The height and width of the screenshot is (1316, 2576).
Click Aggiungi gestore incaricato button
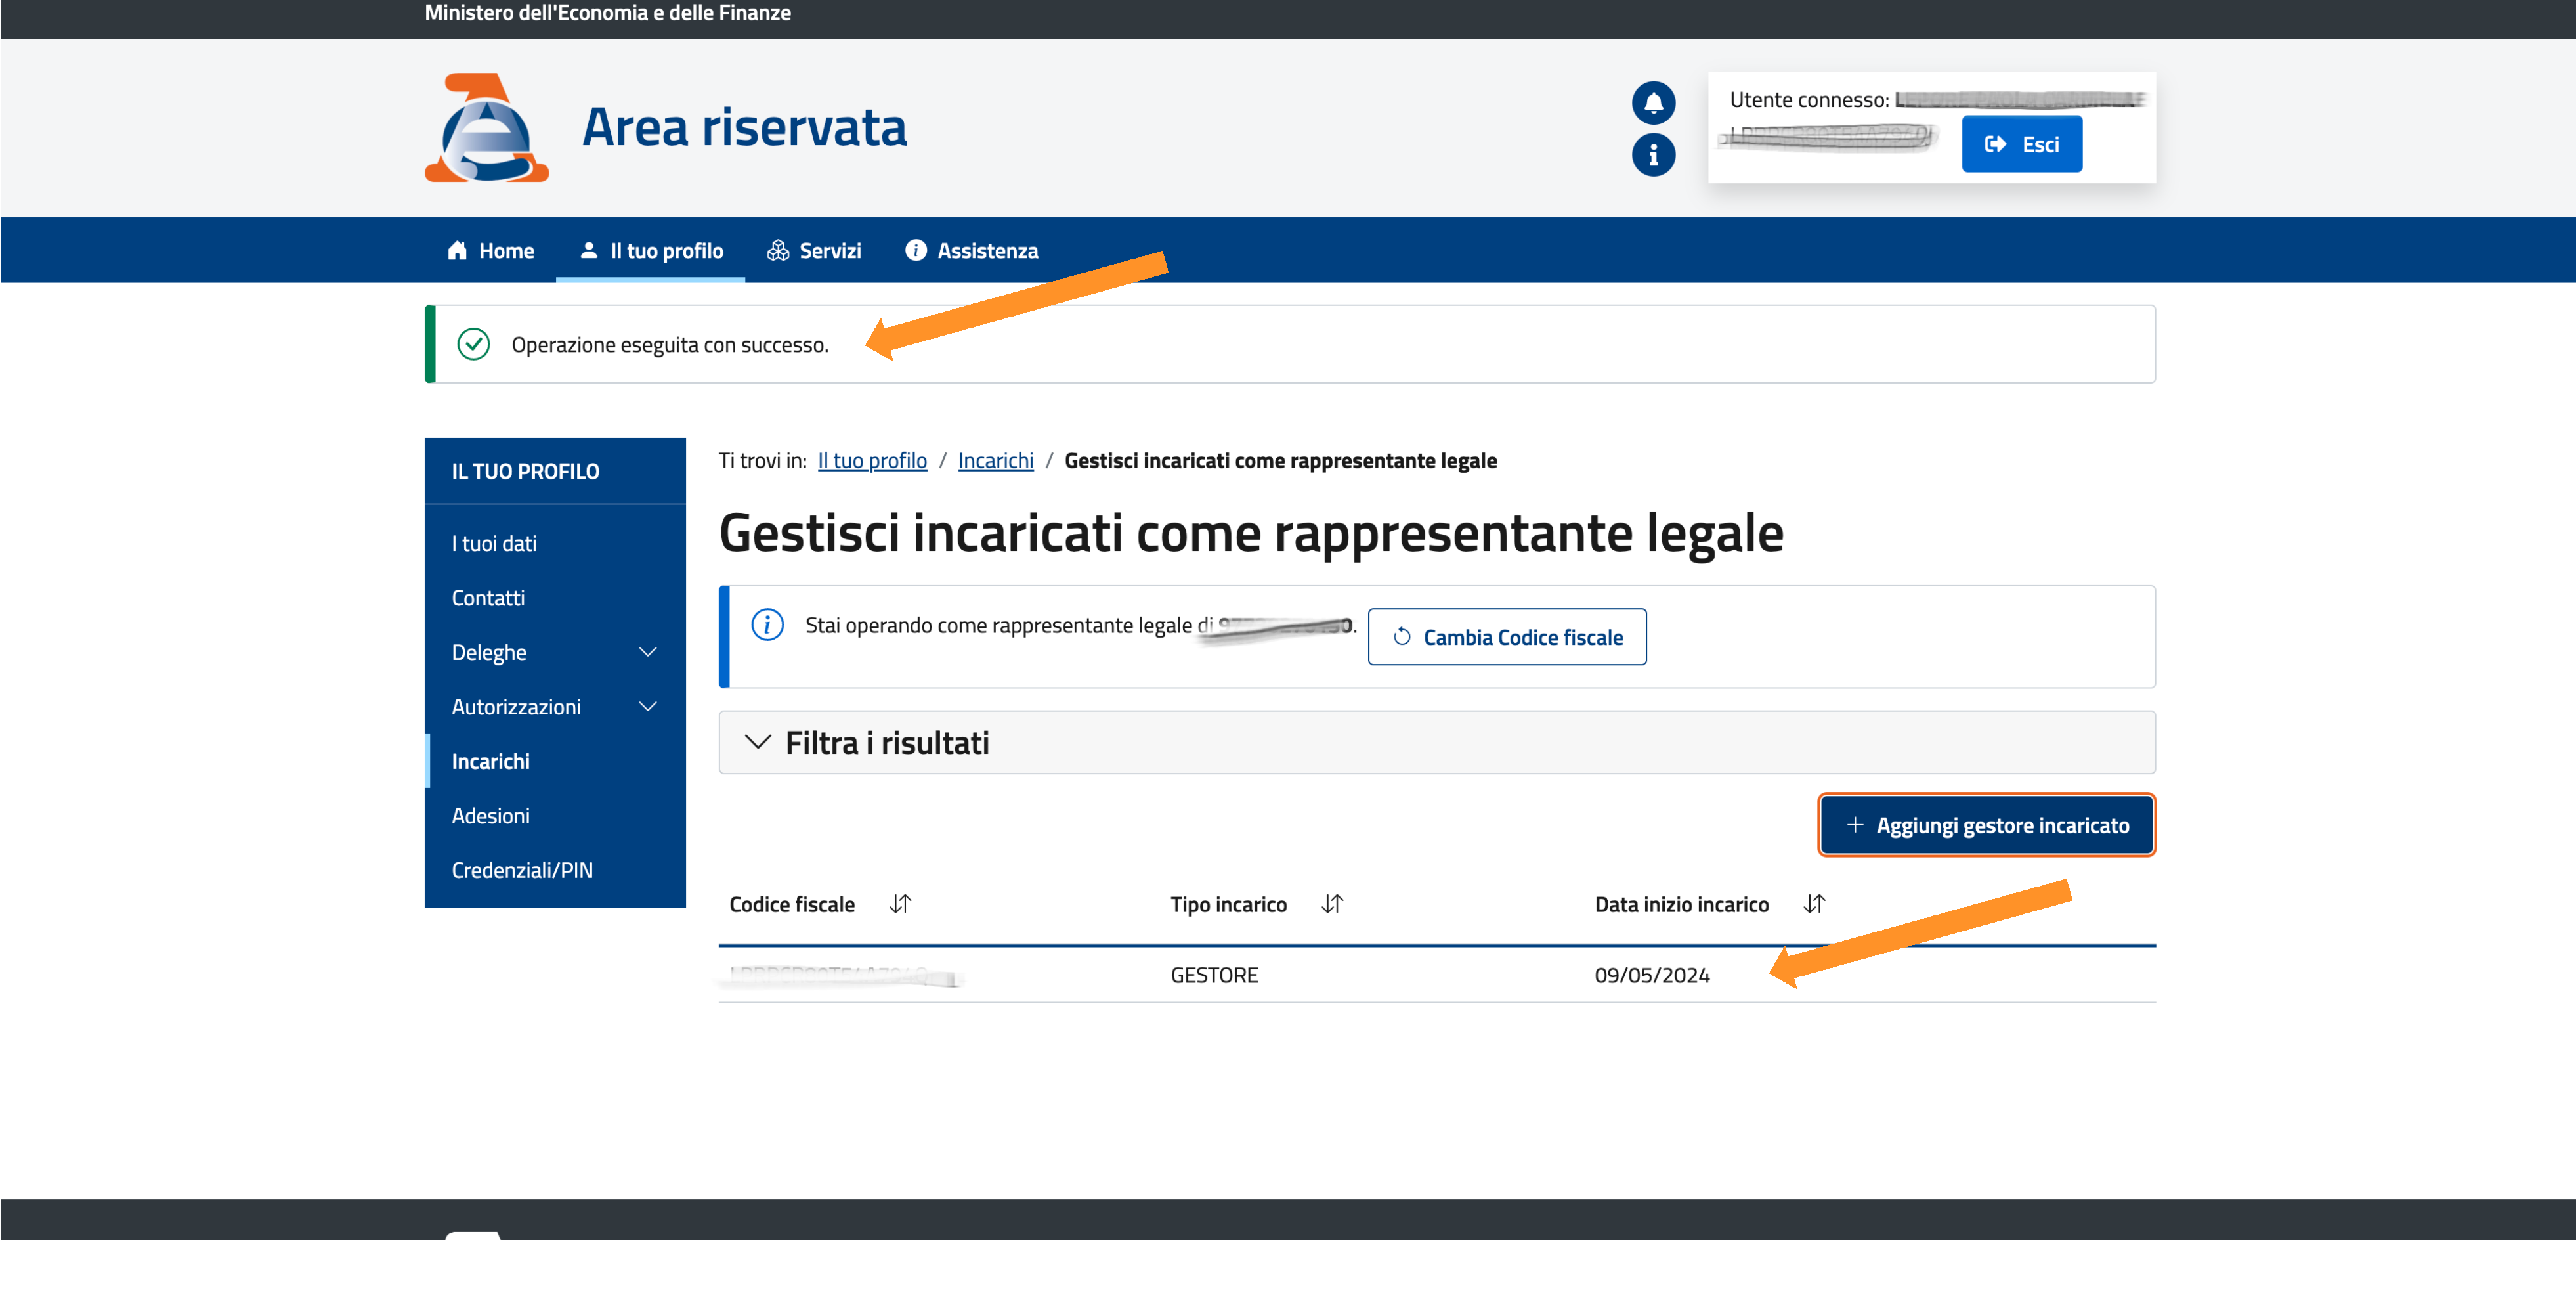(x=1986, y=825)
